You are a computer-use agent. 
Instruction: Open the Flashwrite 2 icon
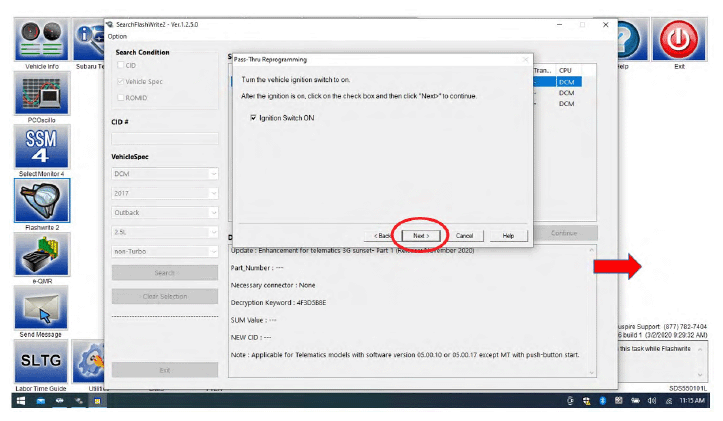tap(42, 201)
